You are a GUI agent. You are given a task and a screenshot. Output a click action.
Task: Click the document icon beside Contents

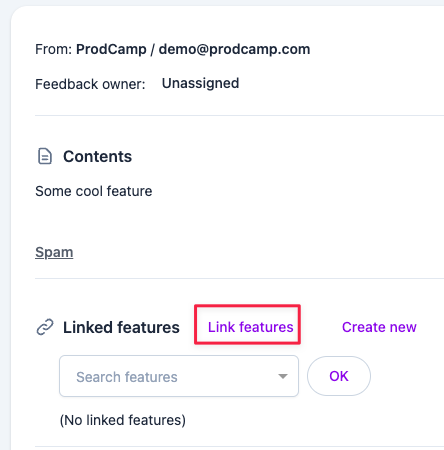click(x=45, y=157)
